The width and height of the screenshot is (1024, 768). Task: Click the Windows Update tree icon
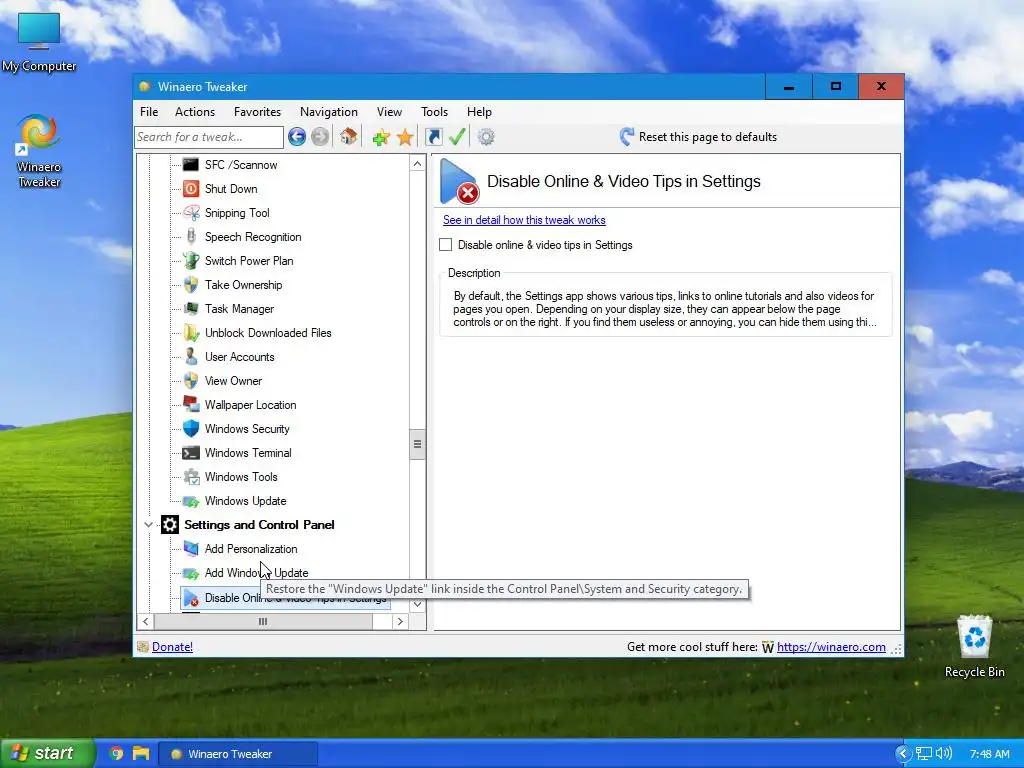click(x=191, y=501)
